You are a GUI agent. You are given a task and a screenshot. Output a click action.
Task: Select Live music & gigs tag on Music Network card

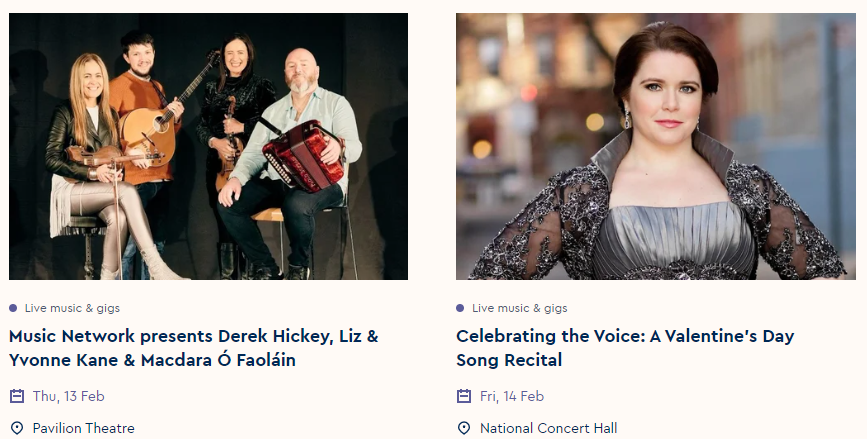pyautogui.click(x=72, y=308)
